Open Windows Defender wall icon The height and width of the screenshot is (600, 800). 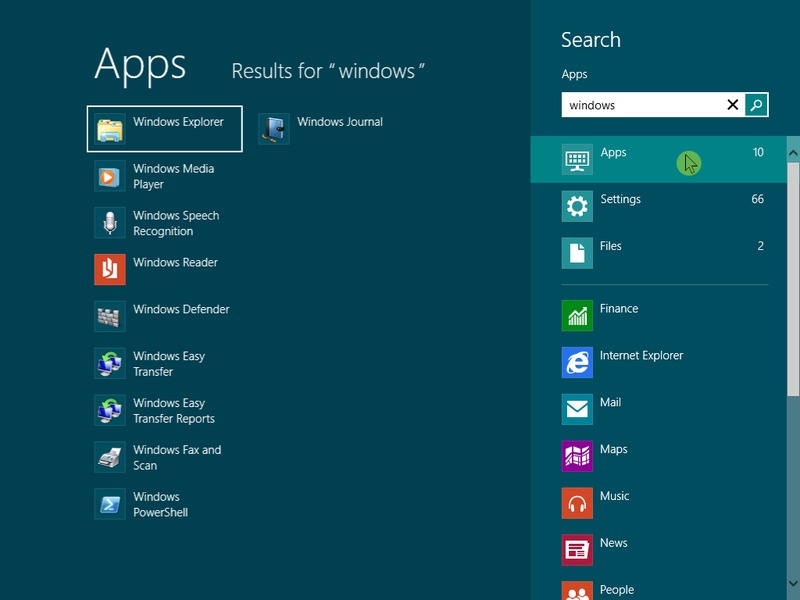[110, 316]
